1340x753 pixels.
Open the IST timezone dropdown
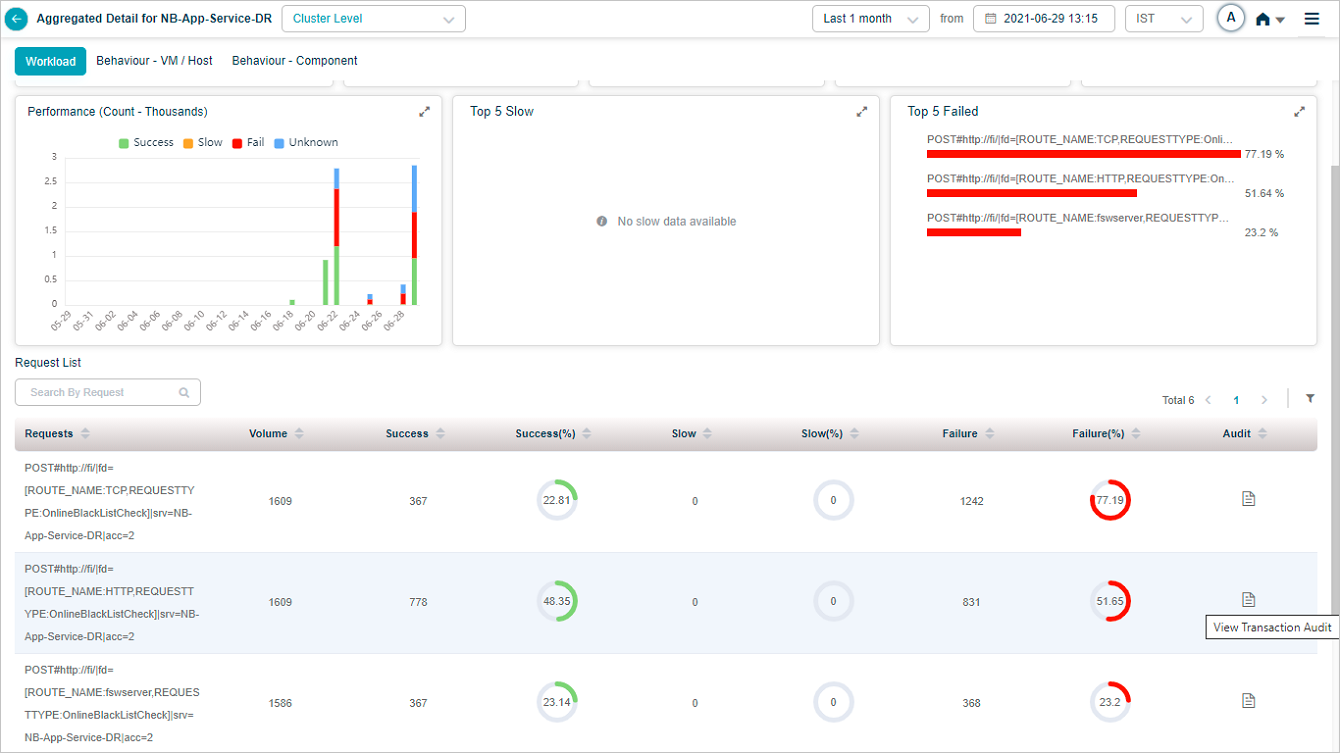(x=1163, y=19)
